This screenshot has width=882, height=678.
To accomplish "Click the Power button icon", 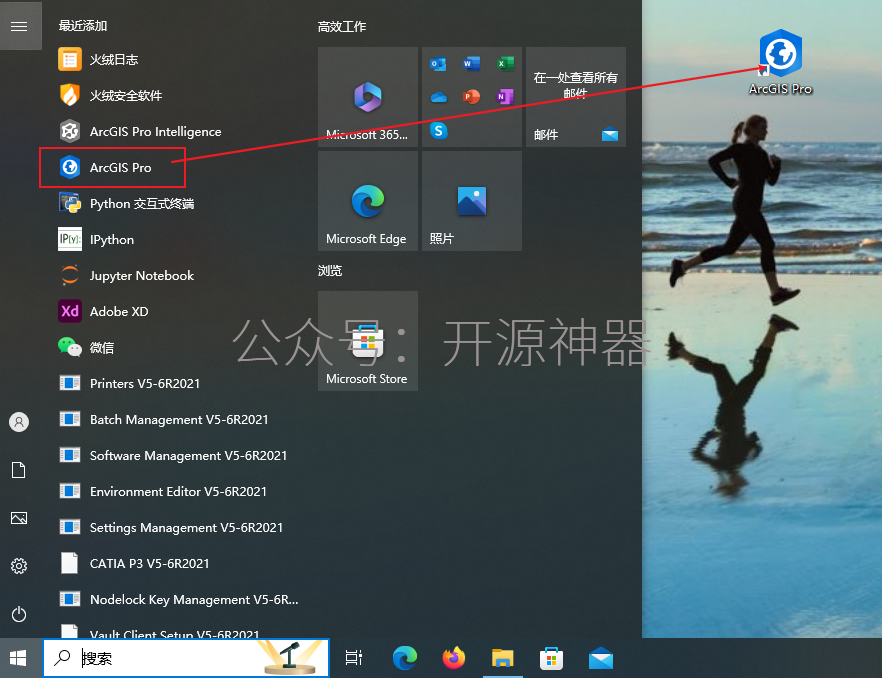I will coord(19,614).
